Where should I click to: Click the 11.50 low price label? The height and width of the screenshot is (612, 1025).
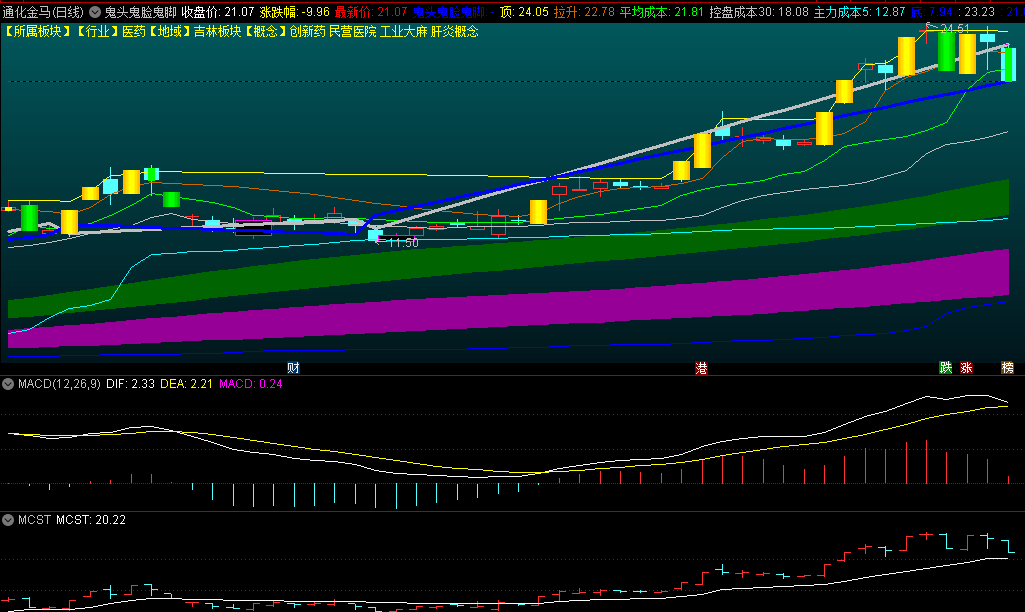pos(403,243)
